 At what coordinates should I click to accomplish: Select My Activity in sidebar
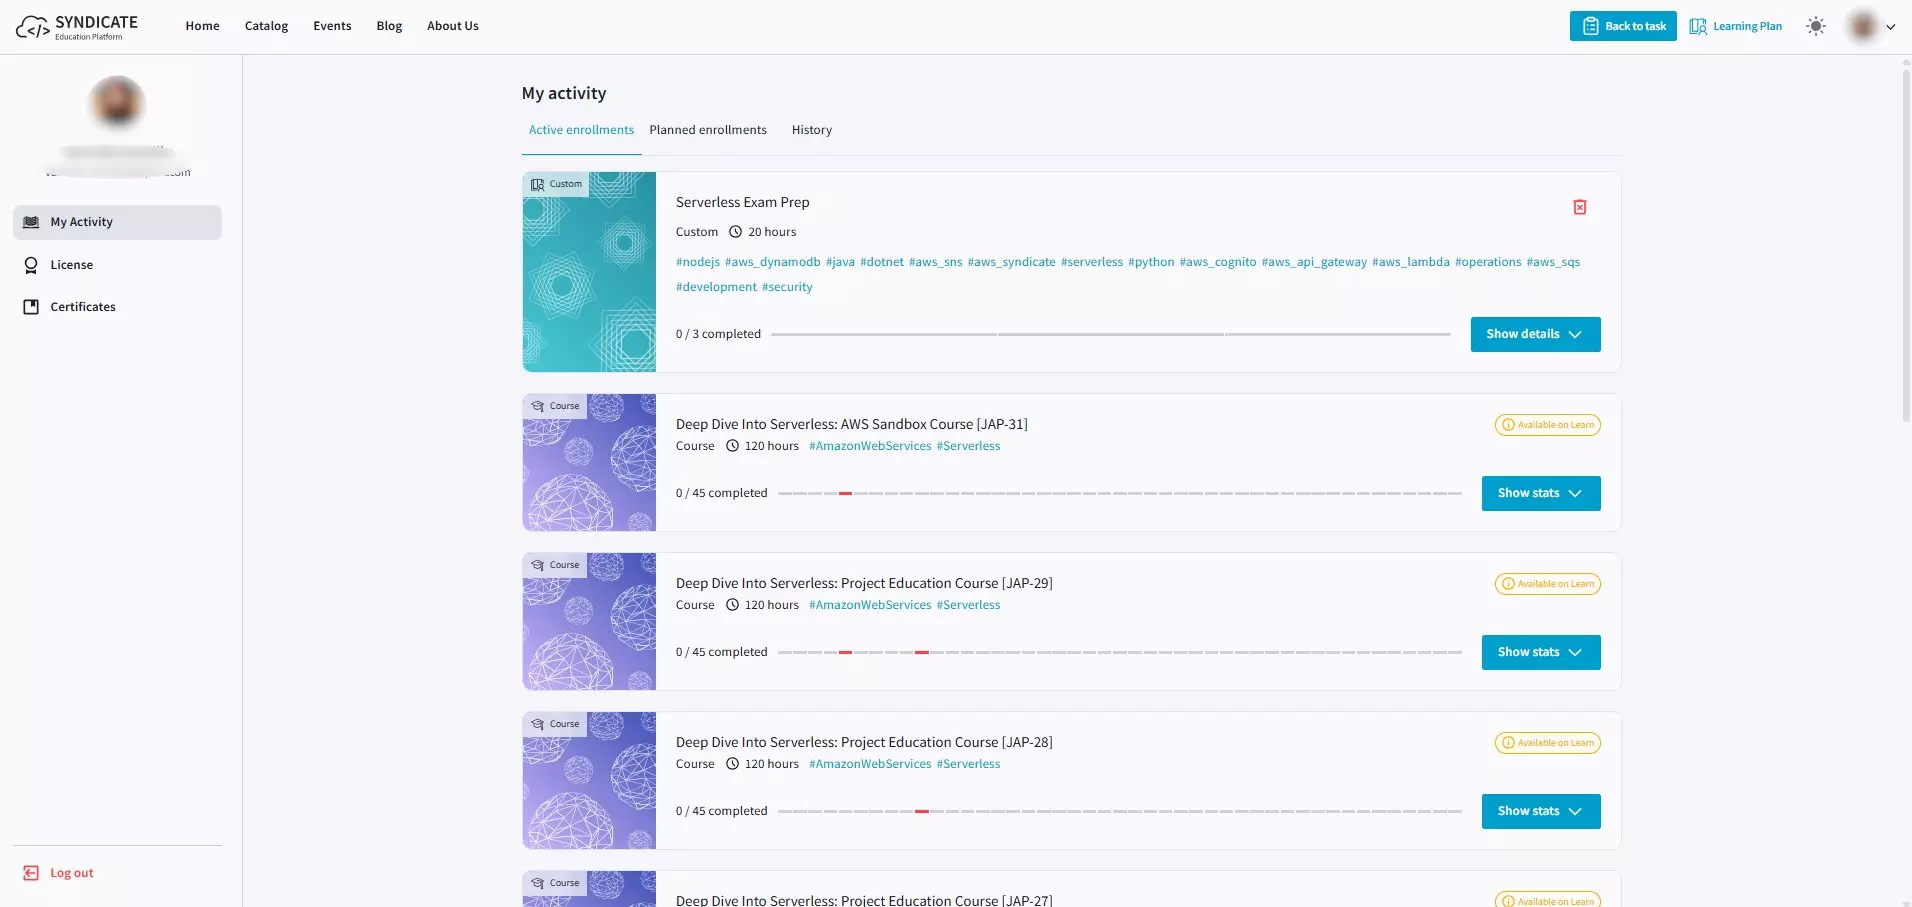coord(117,222)
